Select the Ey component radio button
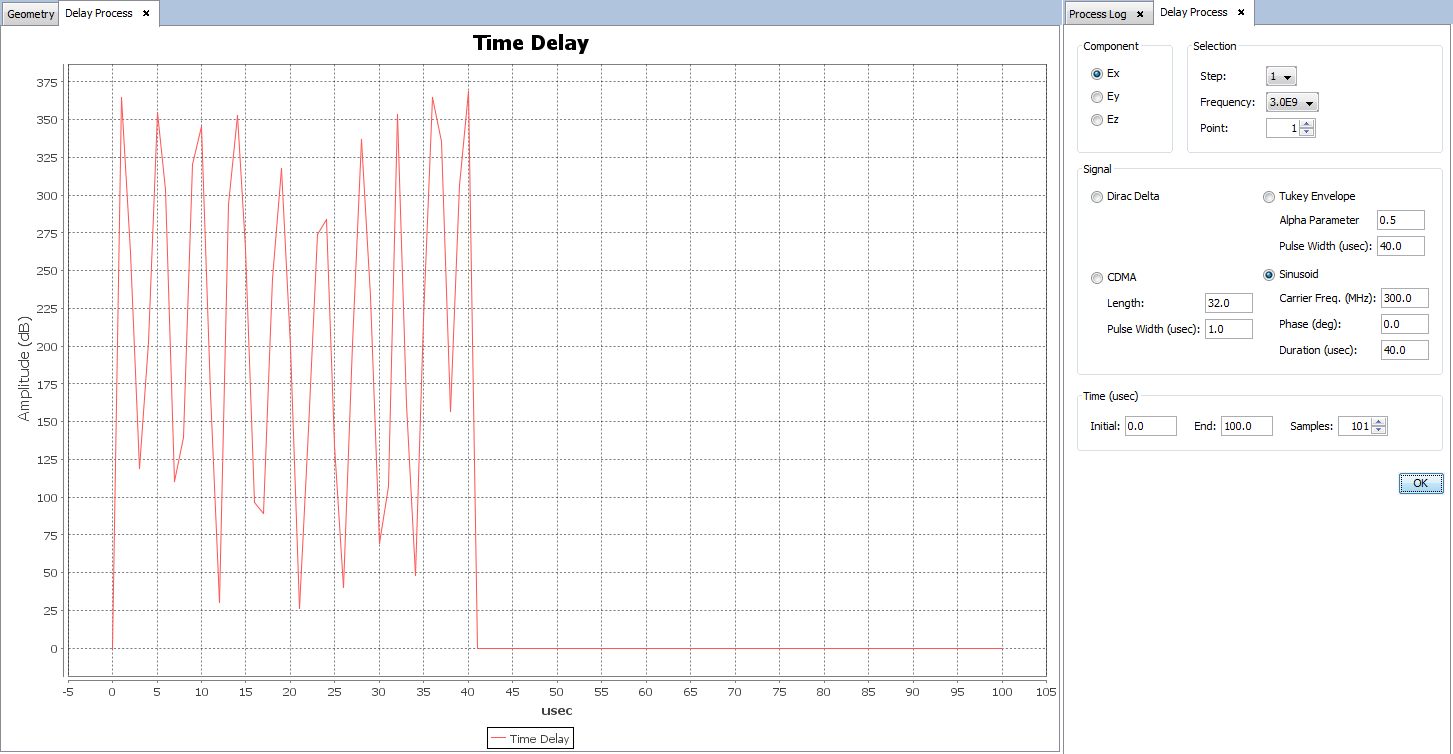 coord(1097,97)
